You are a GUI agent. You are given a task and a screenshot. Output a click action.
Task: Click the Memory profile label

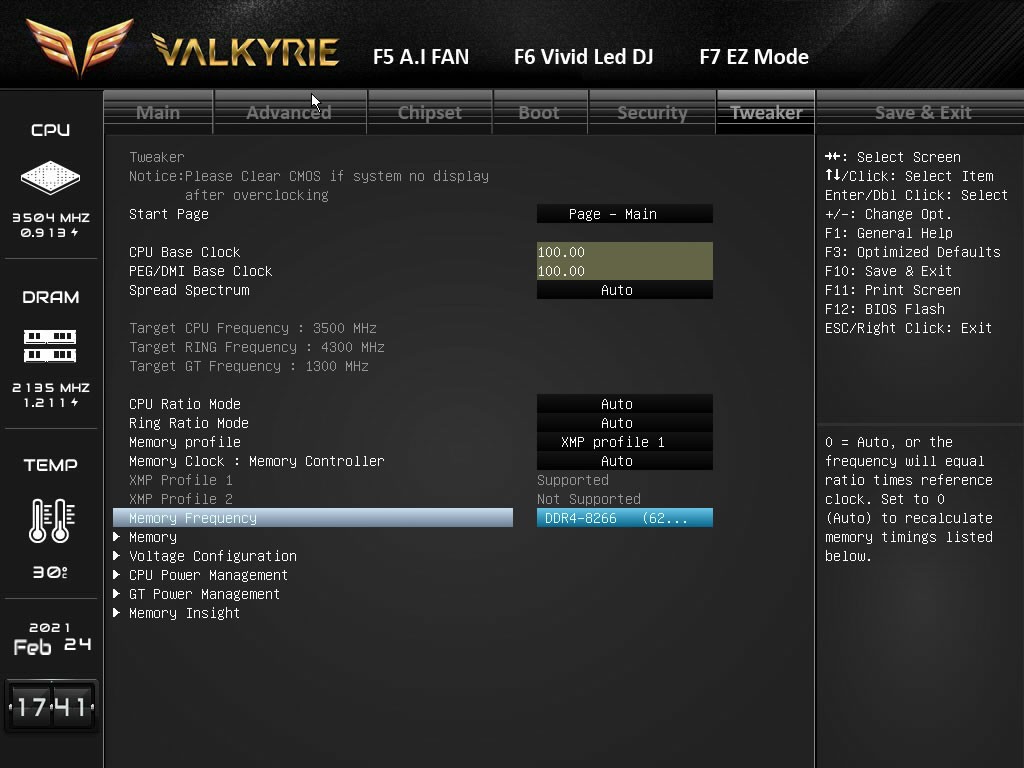pyautogui.click(x=185, y=442)
